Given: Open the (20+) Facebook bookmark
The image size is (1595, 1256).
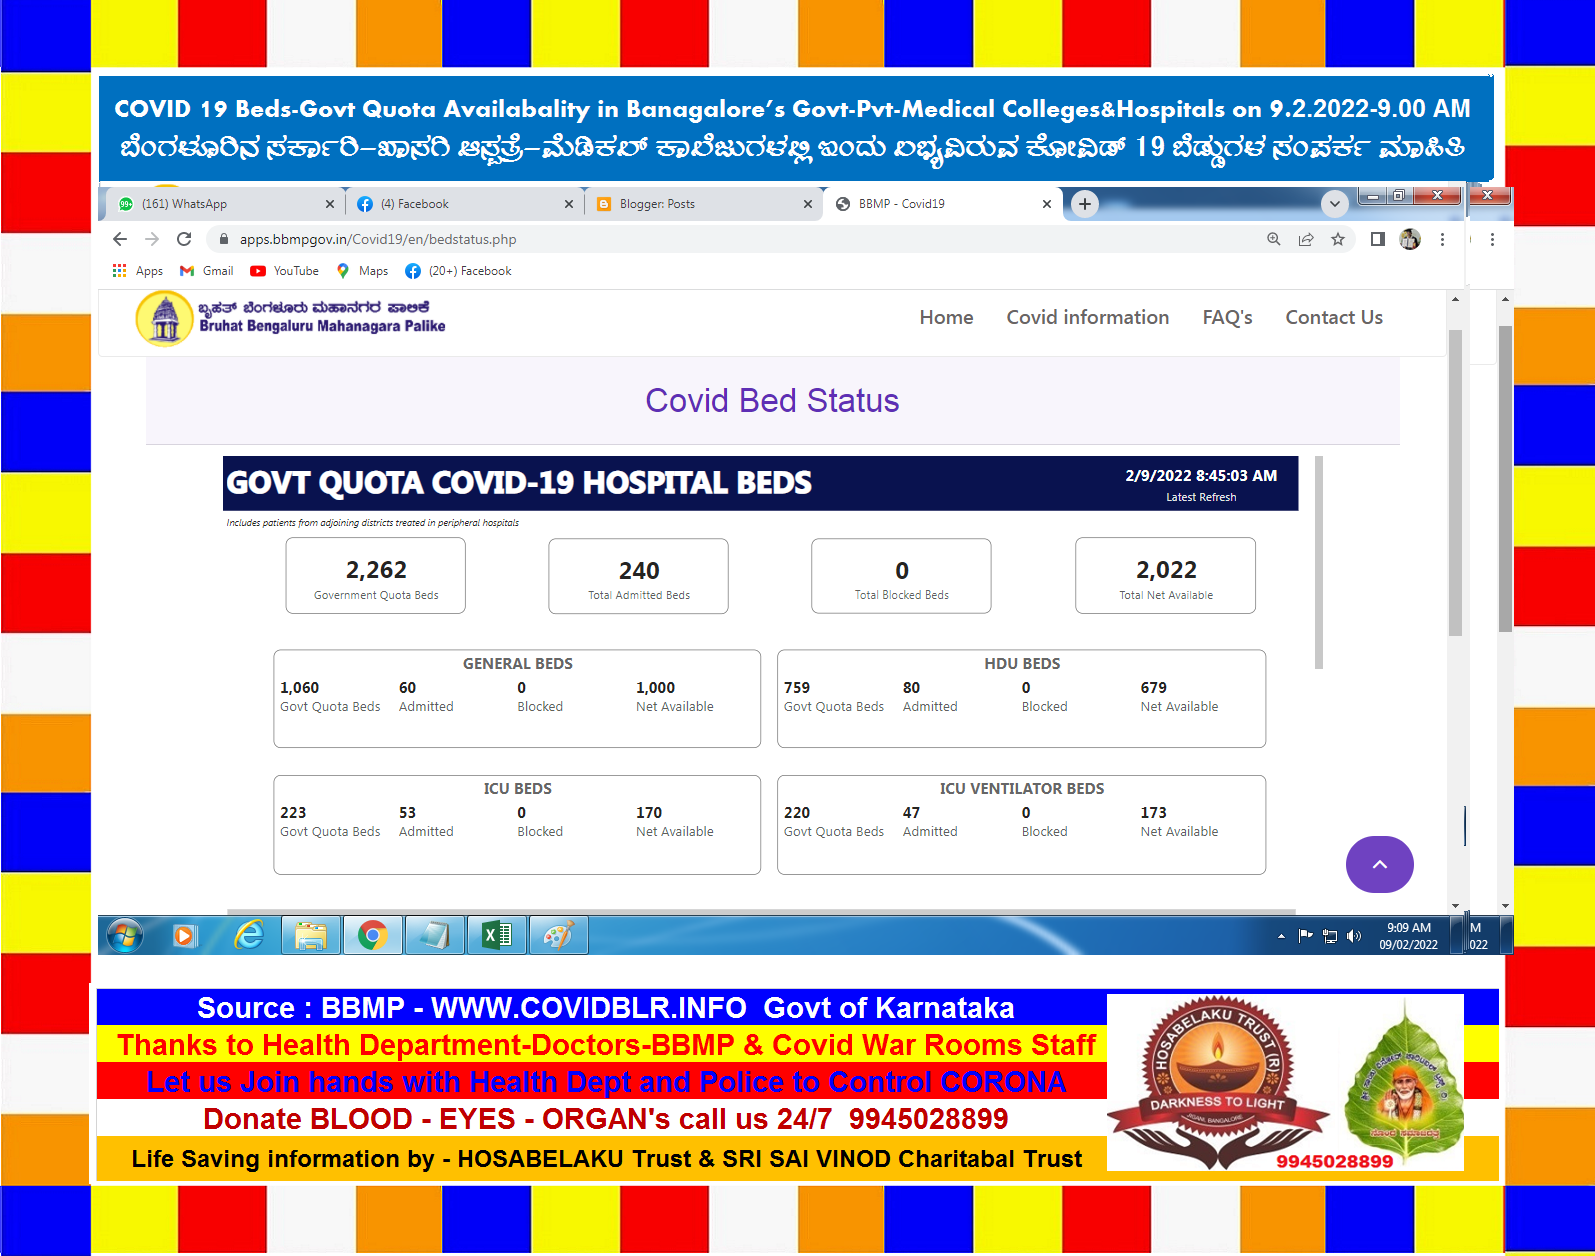Looking at the screenshot, I should pyautogui.click(x=459, y=271).
